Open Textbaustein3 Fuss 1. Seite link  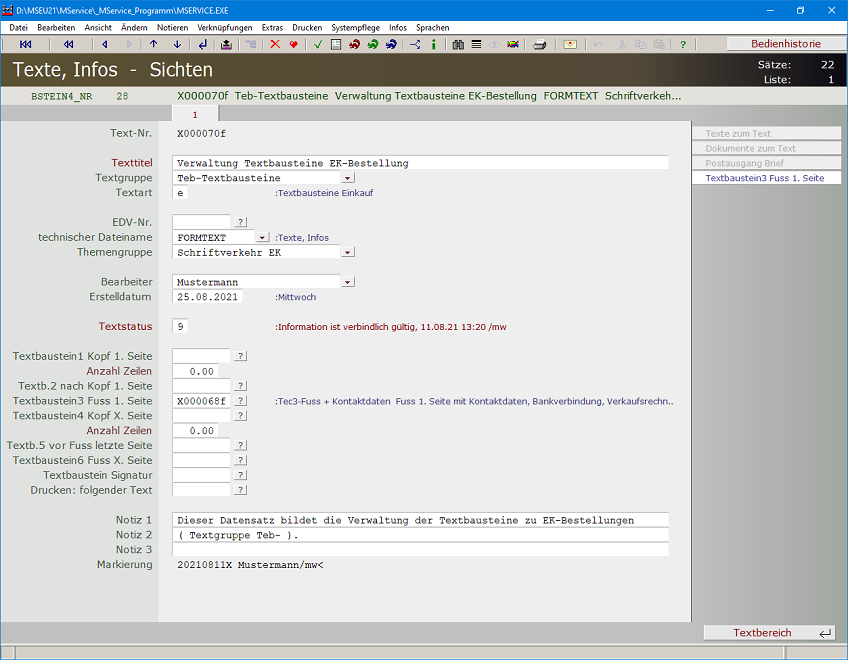[766, 178]
